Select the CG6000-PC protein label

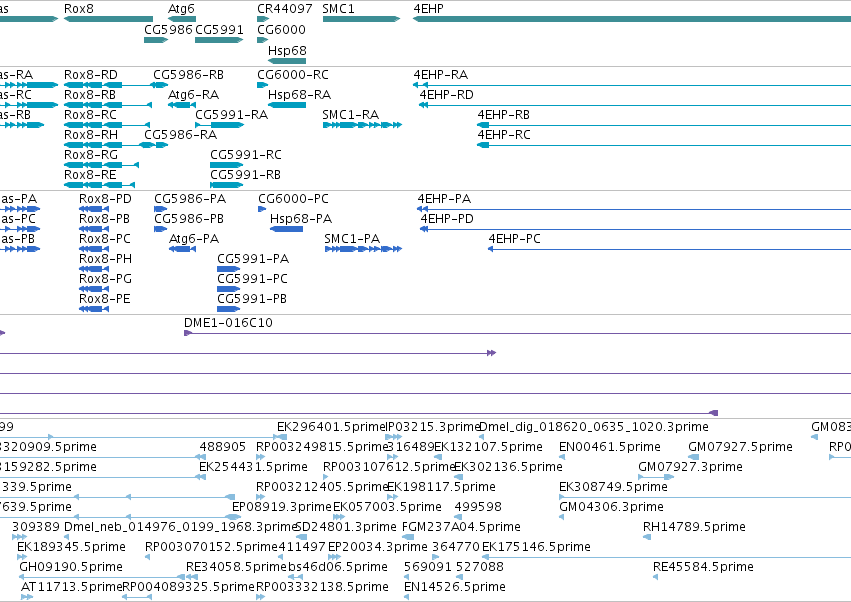[294, 199]
